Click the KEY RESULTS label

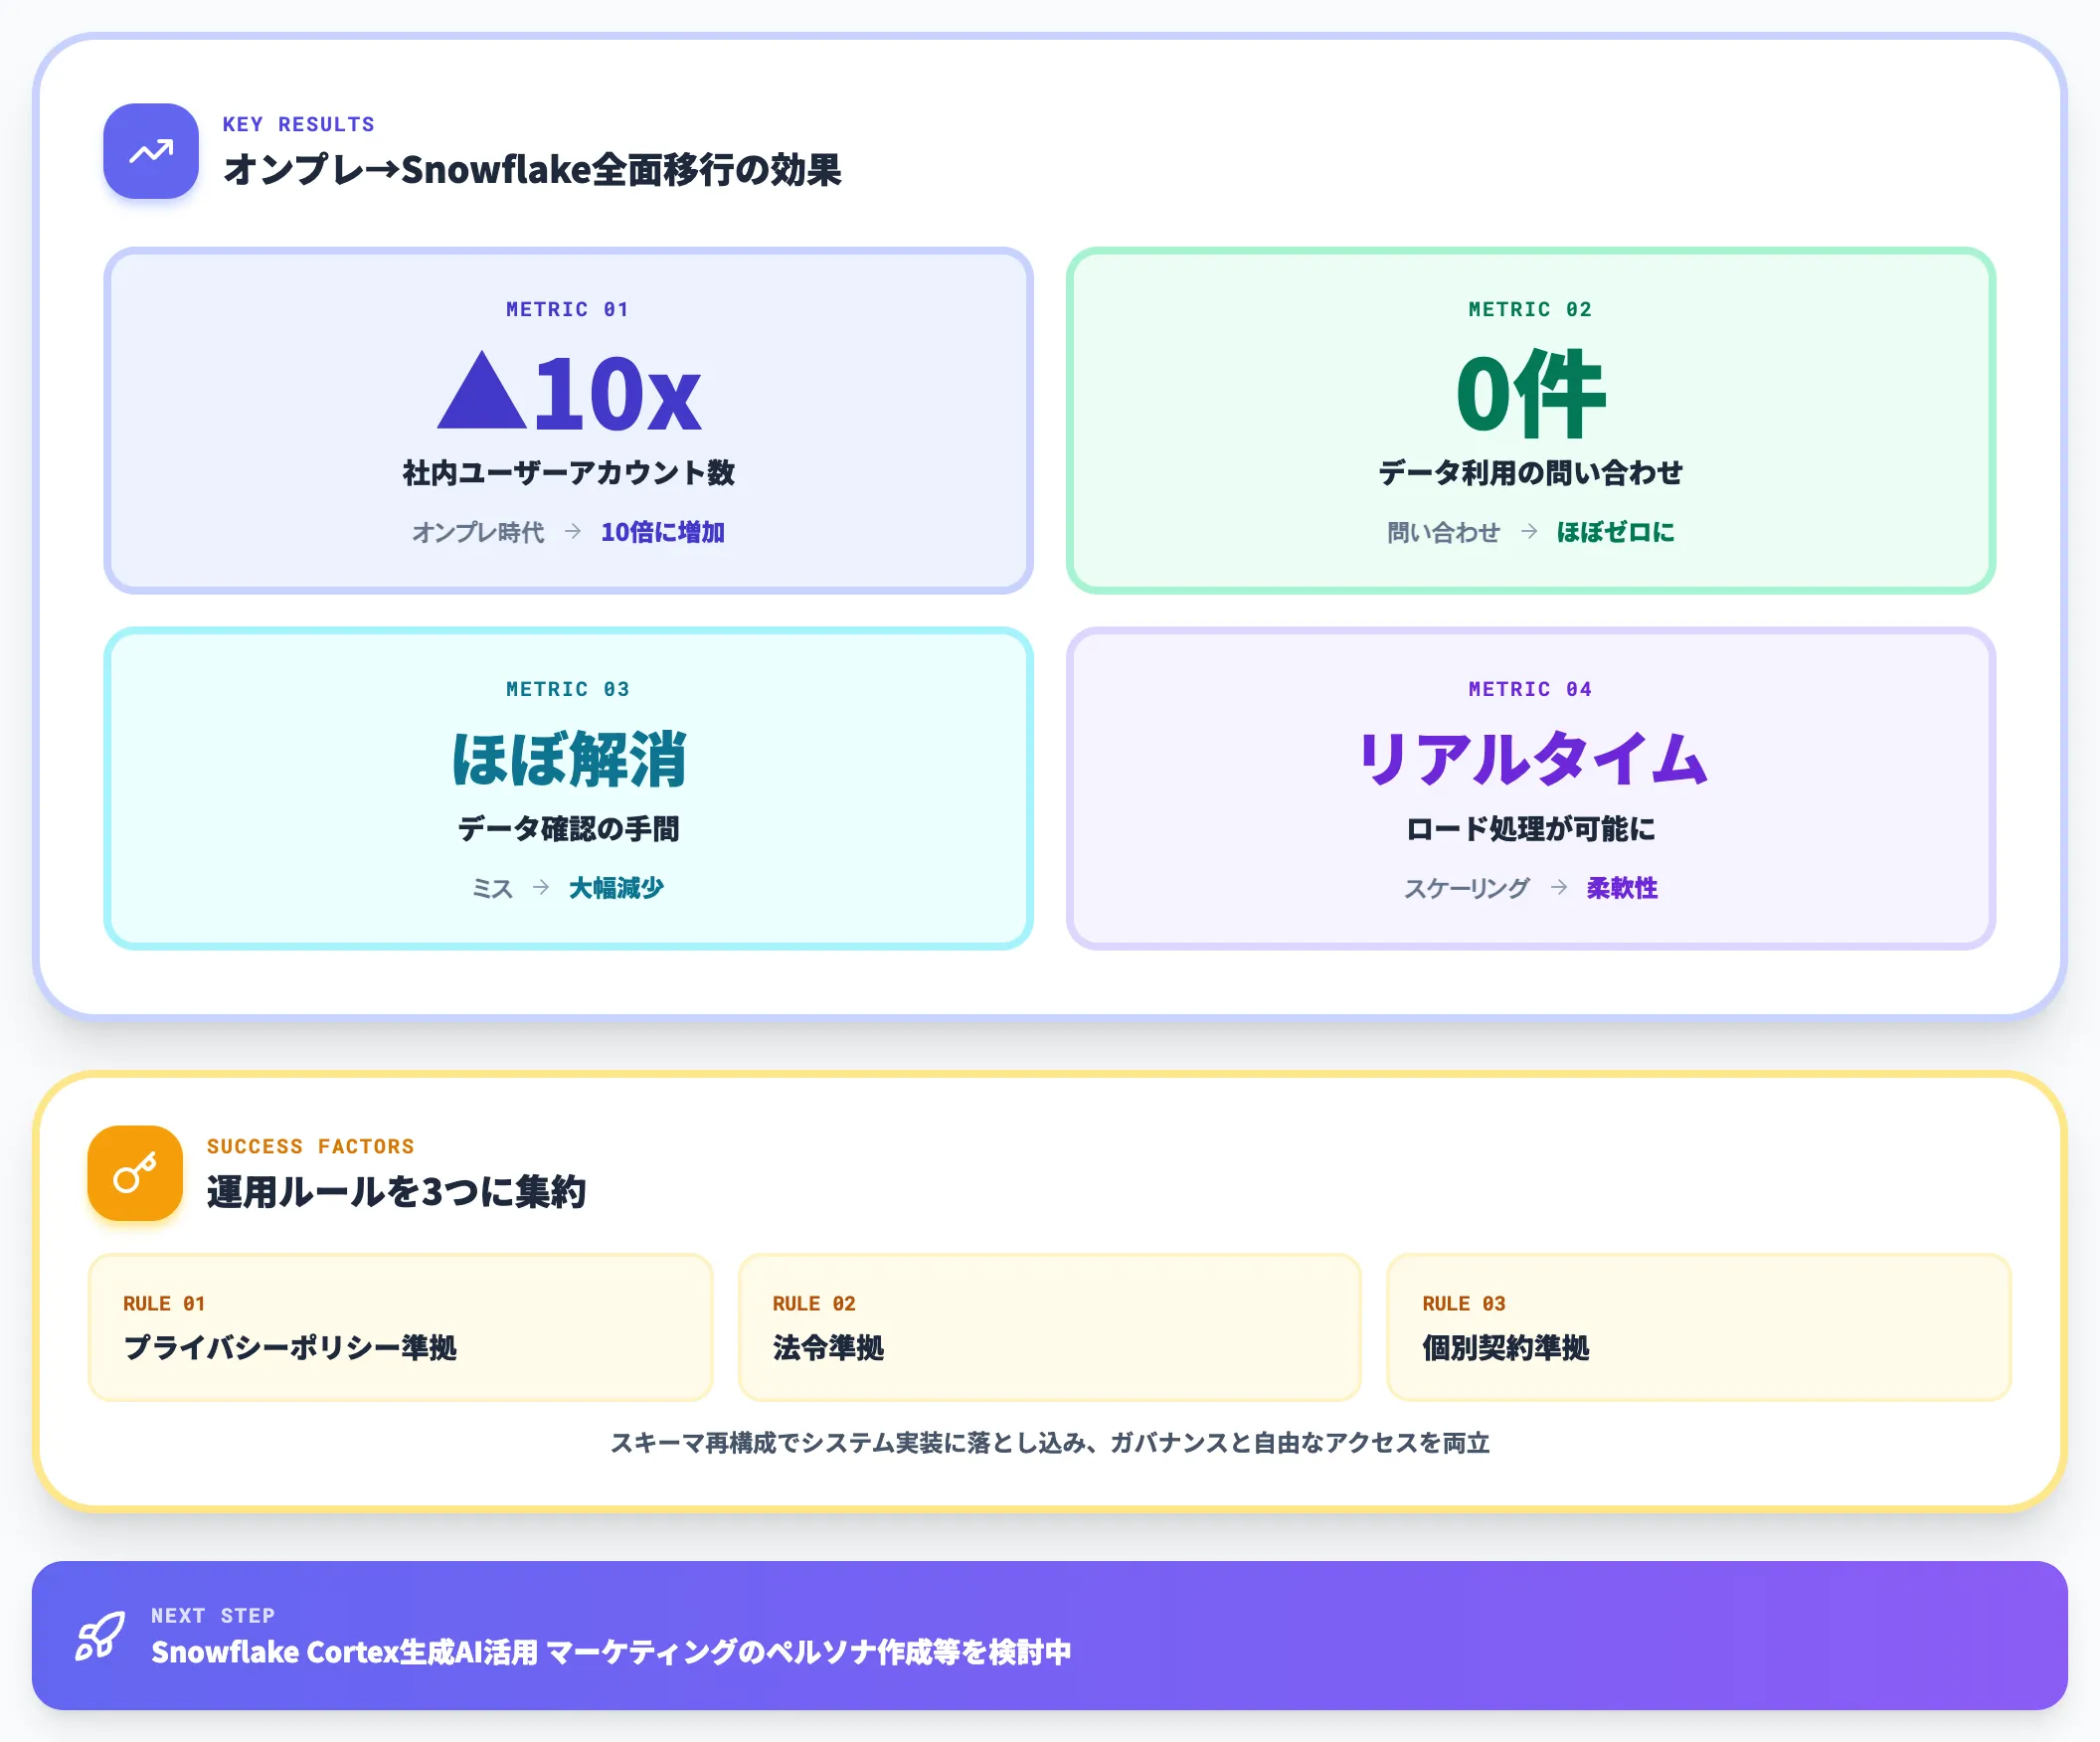[x=298, y=124]
